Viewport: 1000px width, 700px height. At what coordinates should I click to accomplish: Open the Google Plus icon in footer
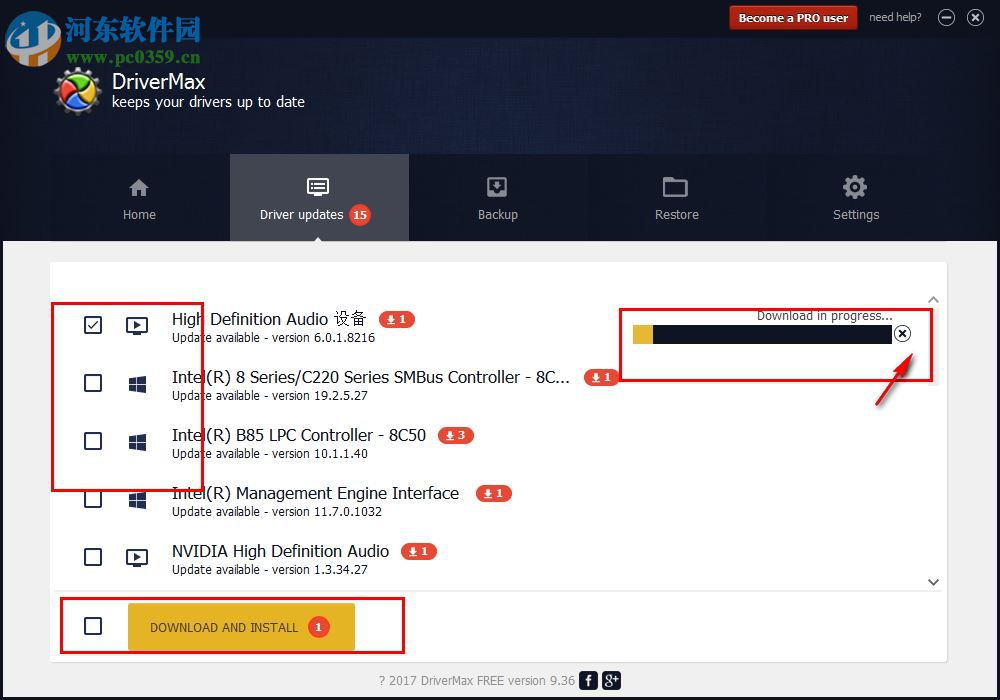tap(611, 680)
